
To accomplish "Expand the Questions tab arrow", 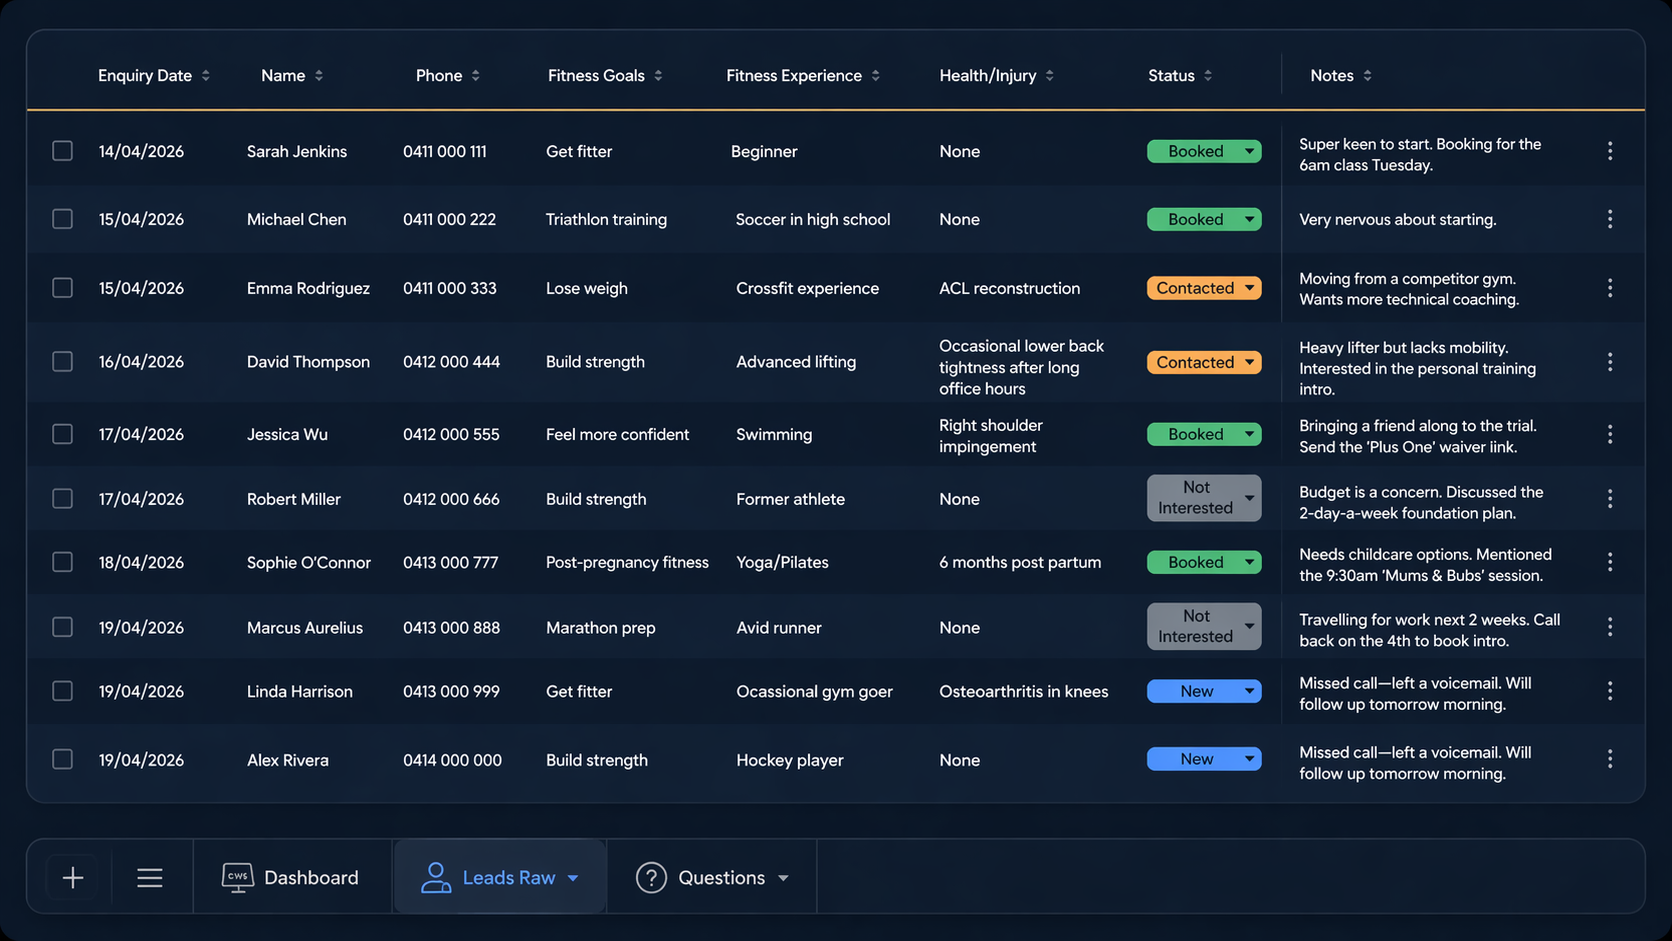I will pyautogui.click(x=783, y=878).
